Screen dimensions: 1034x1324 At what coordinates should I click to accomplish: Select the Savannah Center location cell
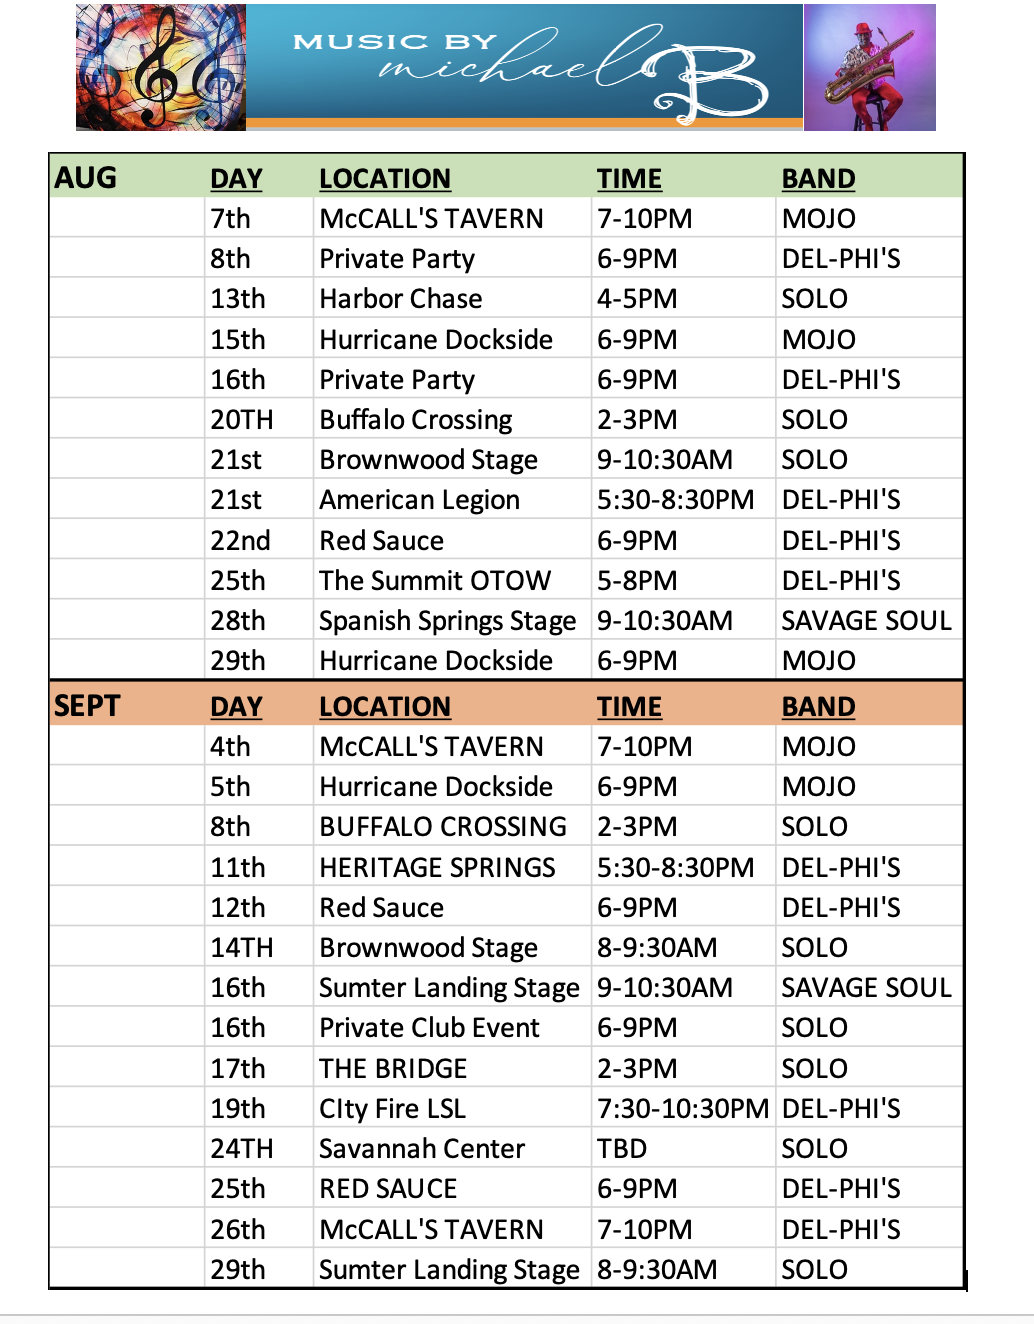click(x=452, y=1149)
